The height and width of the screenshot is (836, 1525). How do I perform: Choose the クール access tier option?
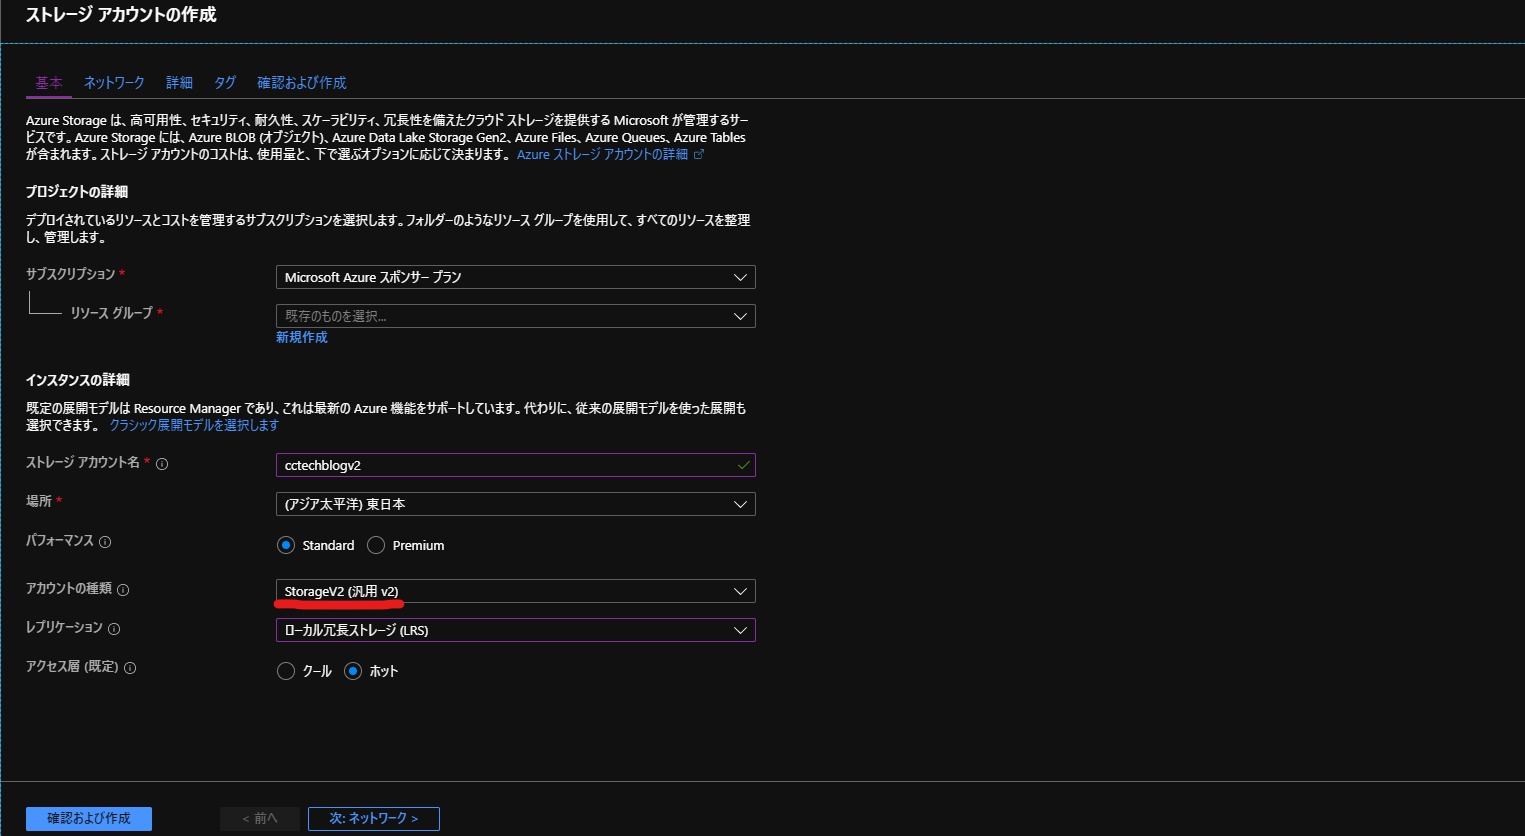(x=286, y=671)
